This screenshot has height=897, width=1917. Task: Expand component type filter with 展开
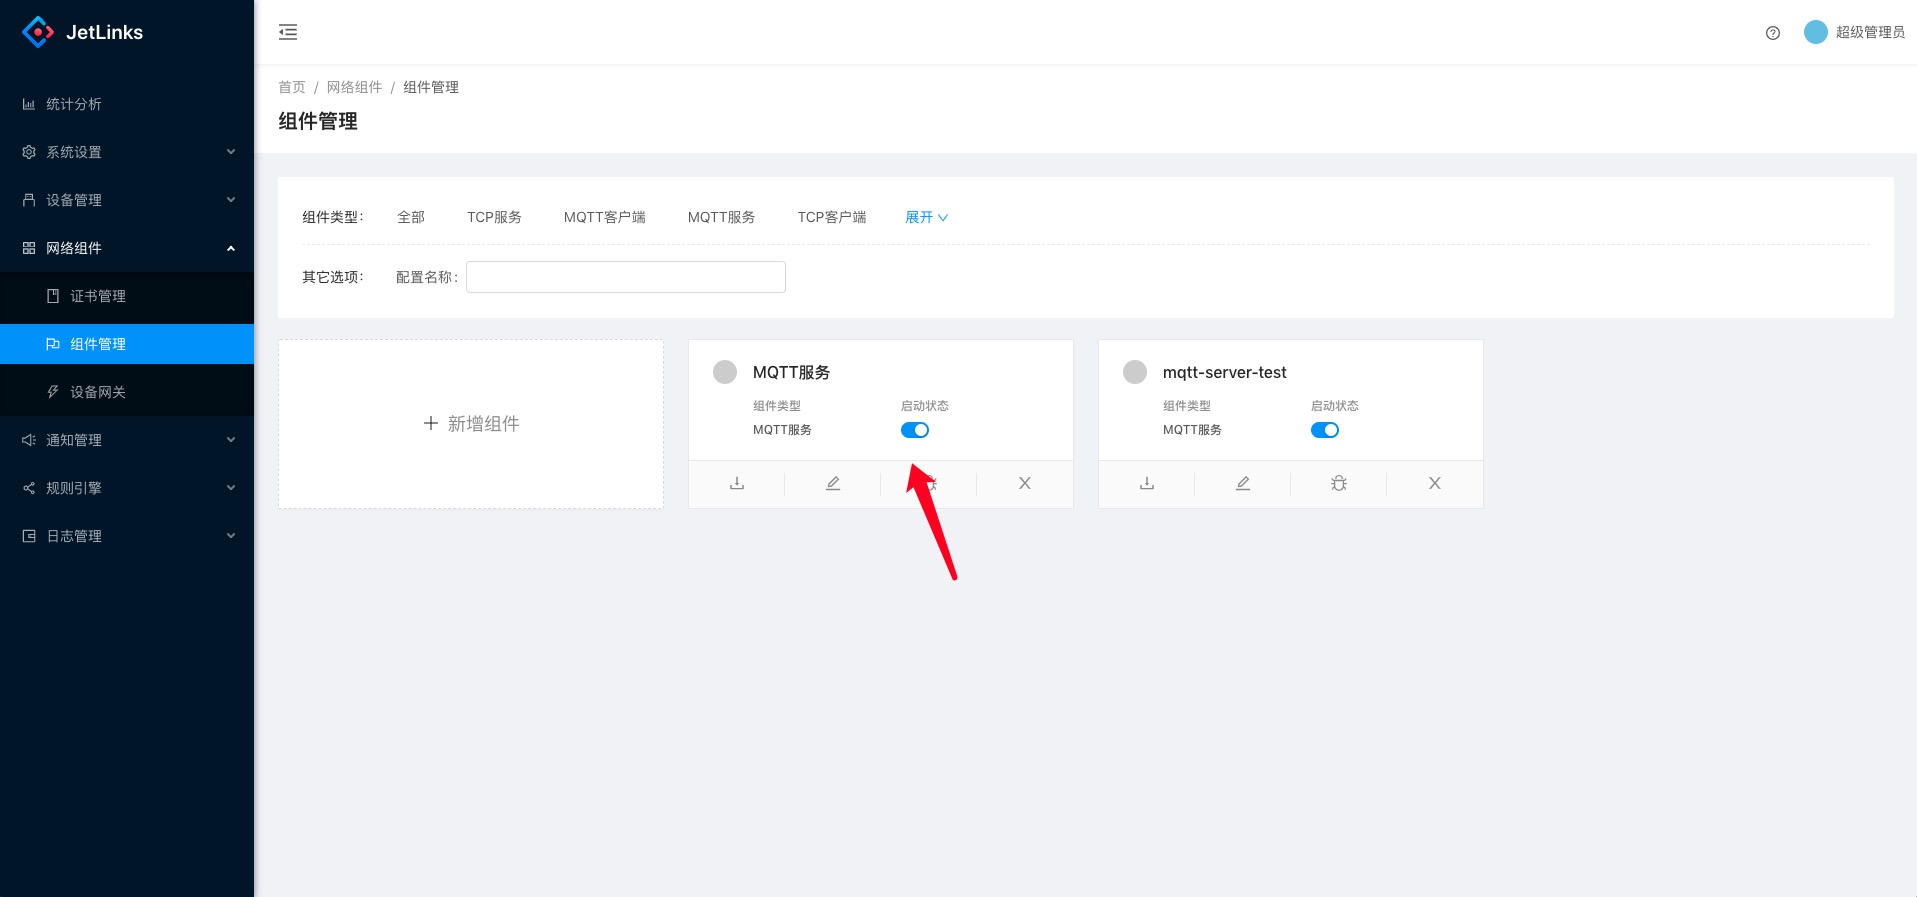926,217
